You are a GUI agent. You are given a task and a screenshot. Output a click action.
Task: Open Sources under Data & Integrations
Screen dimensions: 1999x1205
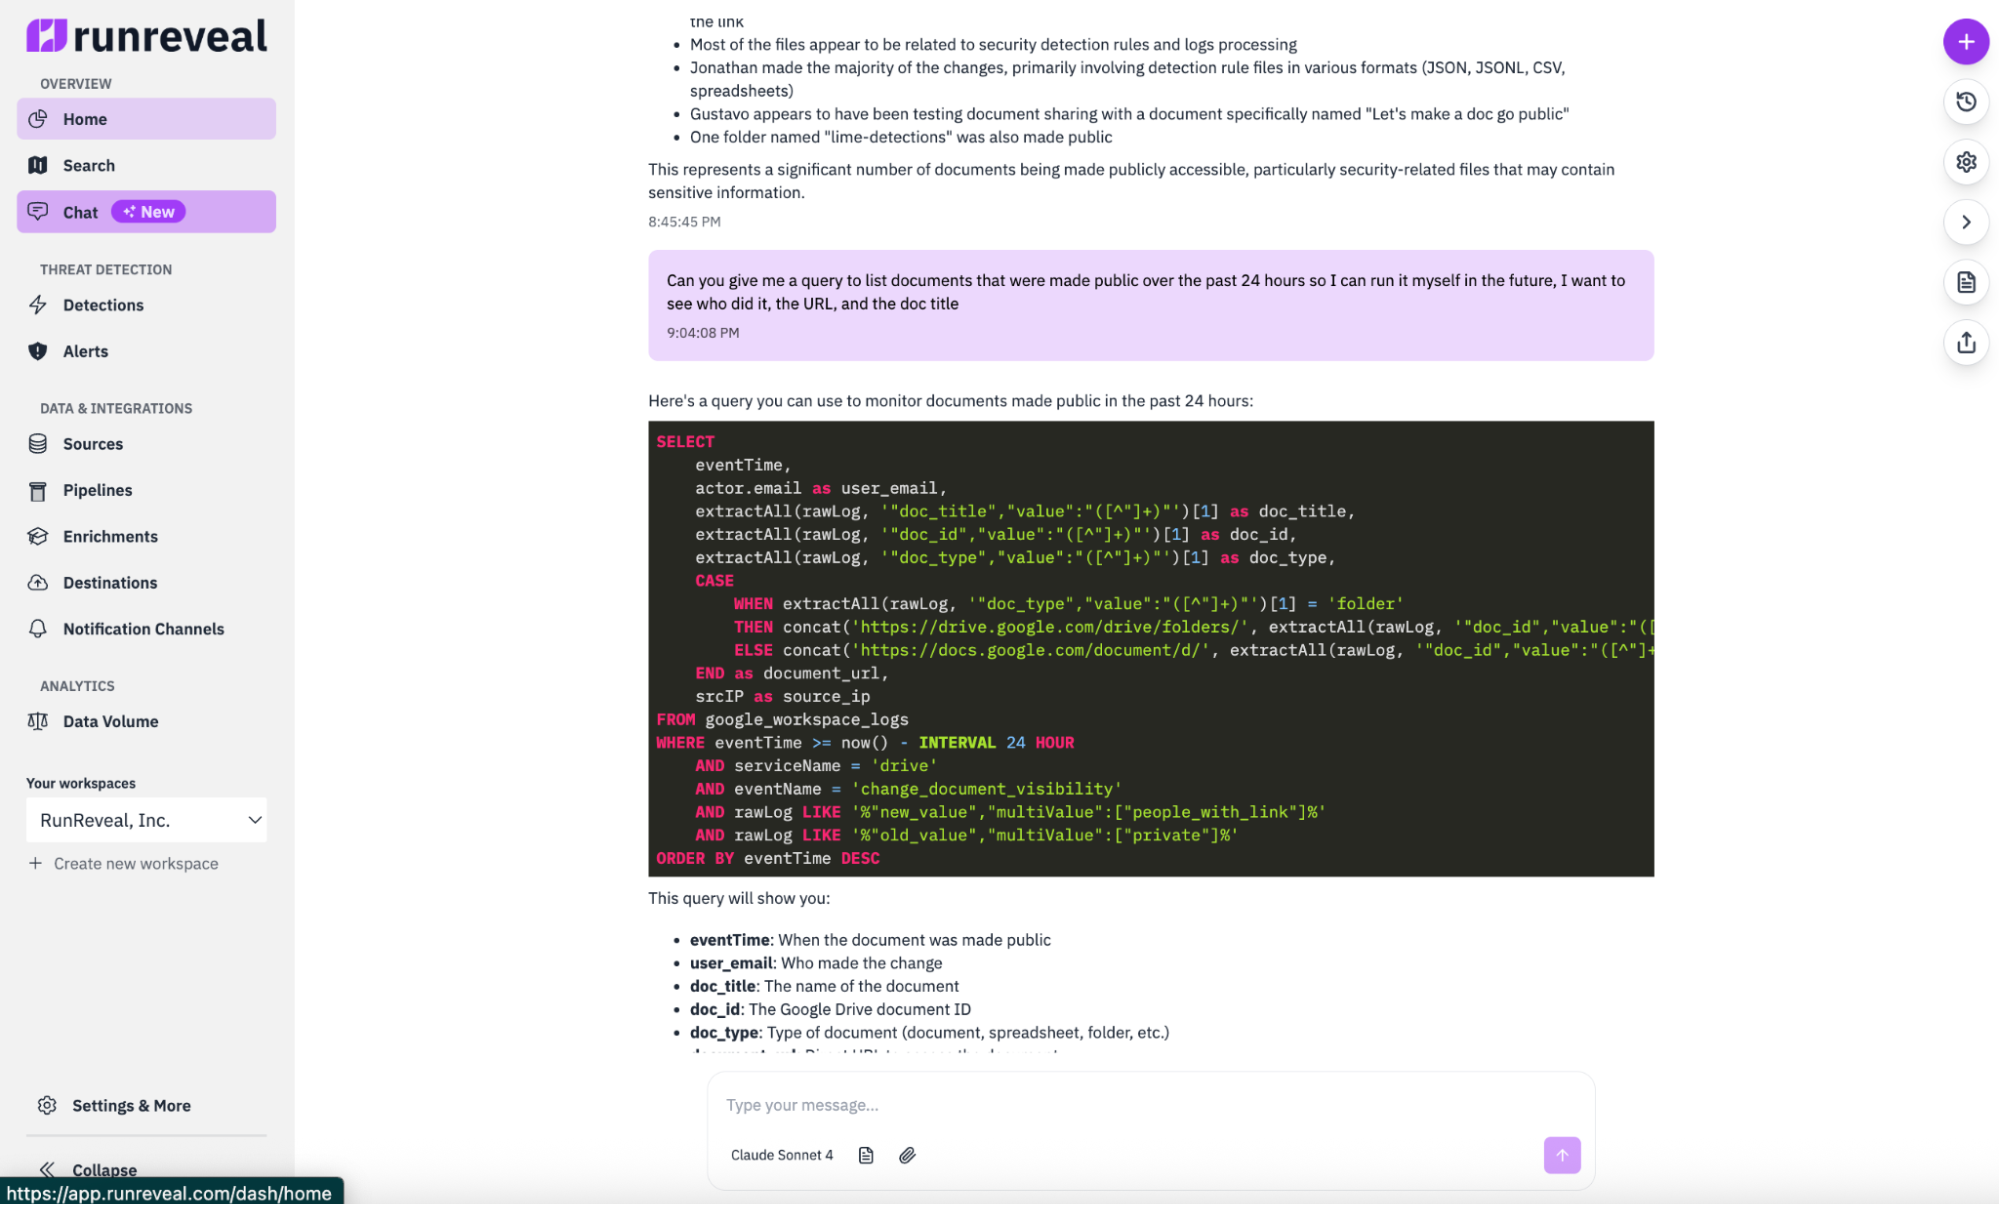point(146,444)
